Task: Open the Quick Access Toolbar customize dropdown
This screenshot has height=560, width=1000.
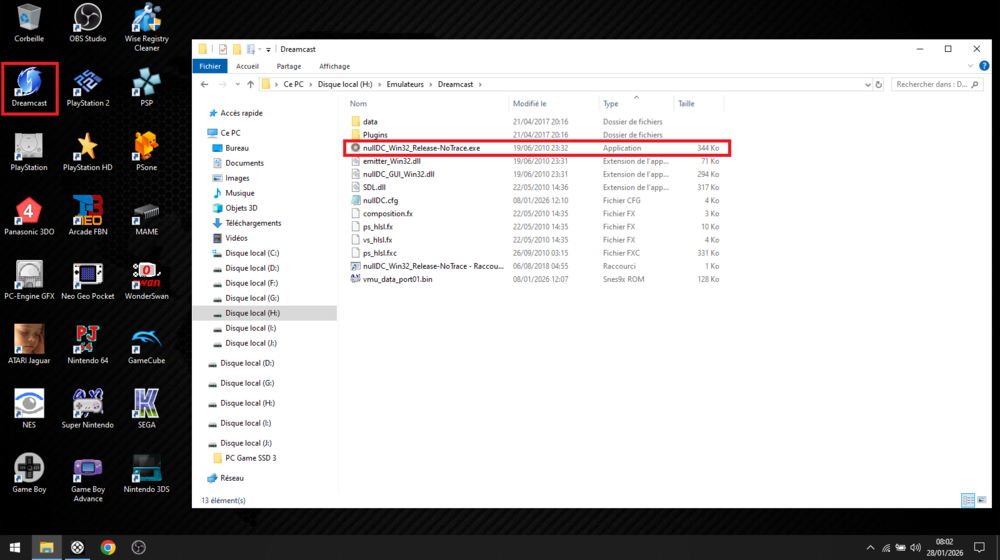Action: (x=268, y=49)
